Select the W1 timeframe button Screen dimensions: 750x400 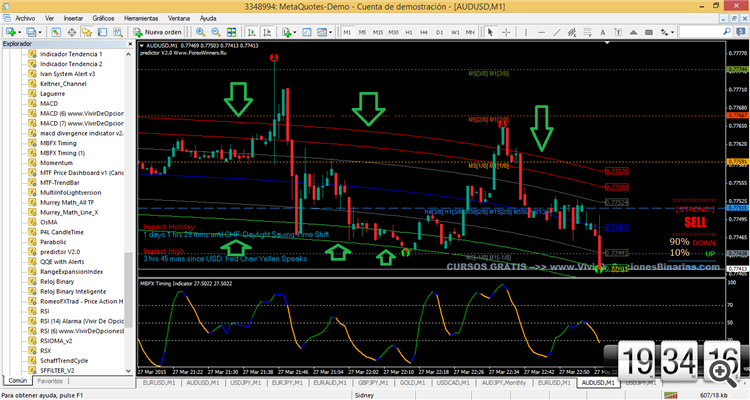(455, 32)
